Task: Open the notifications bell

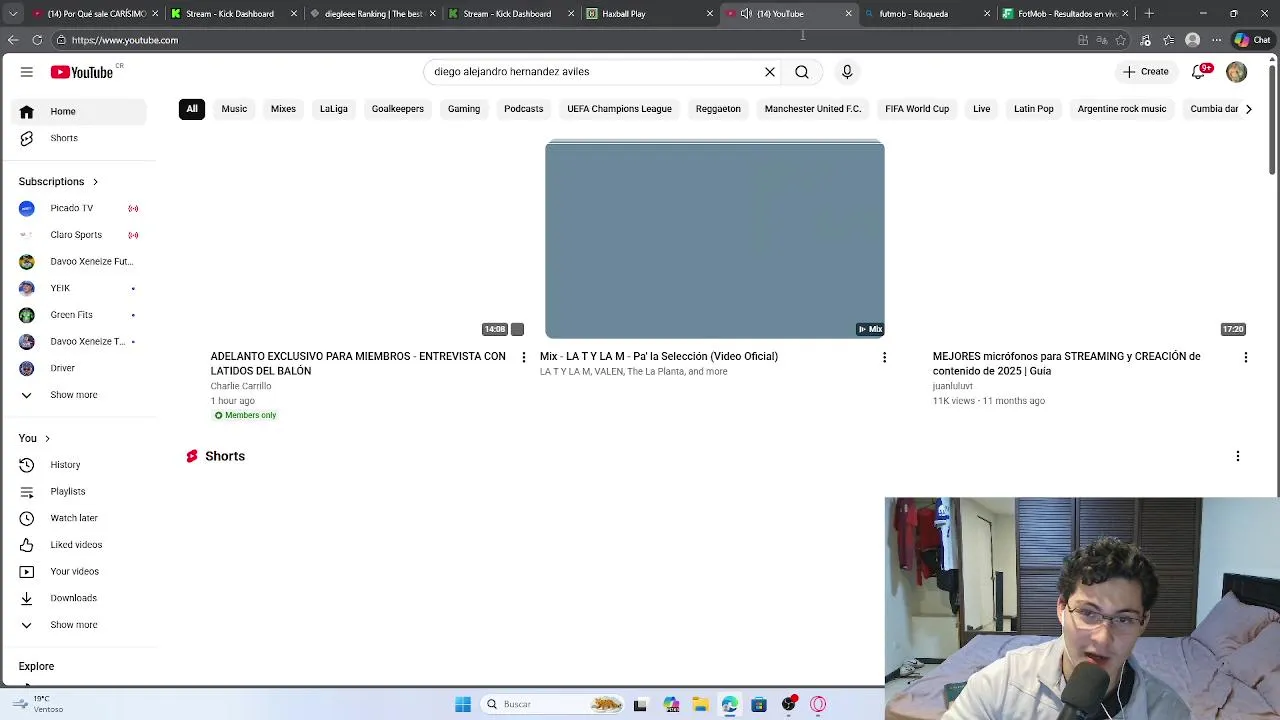Action: coord(1199,72)
